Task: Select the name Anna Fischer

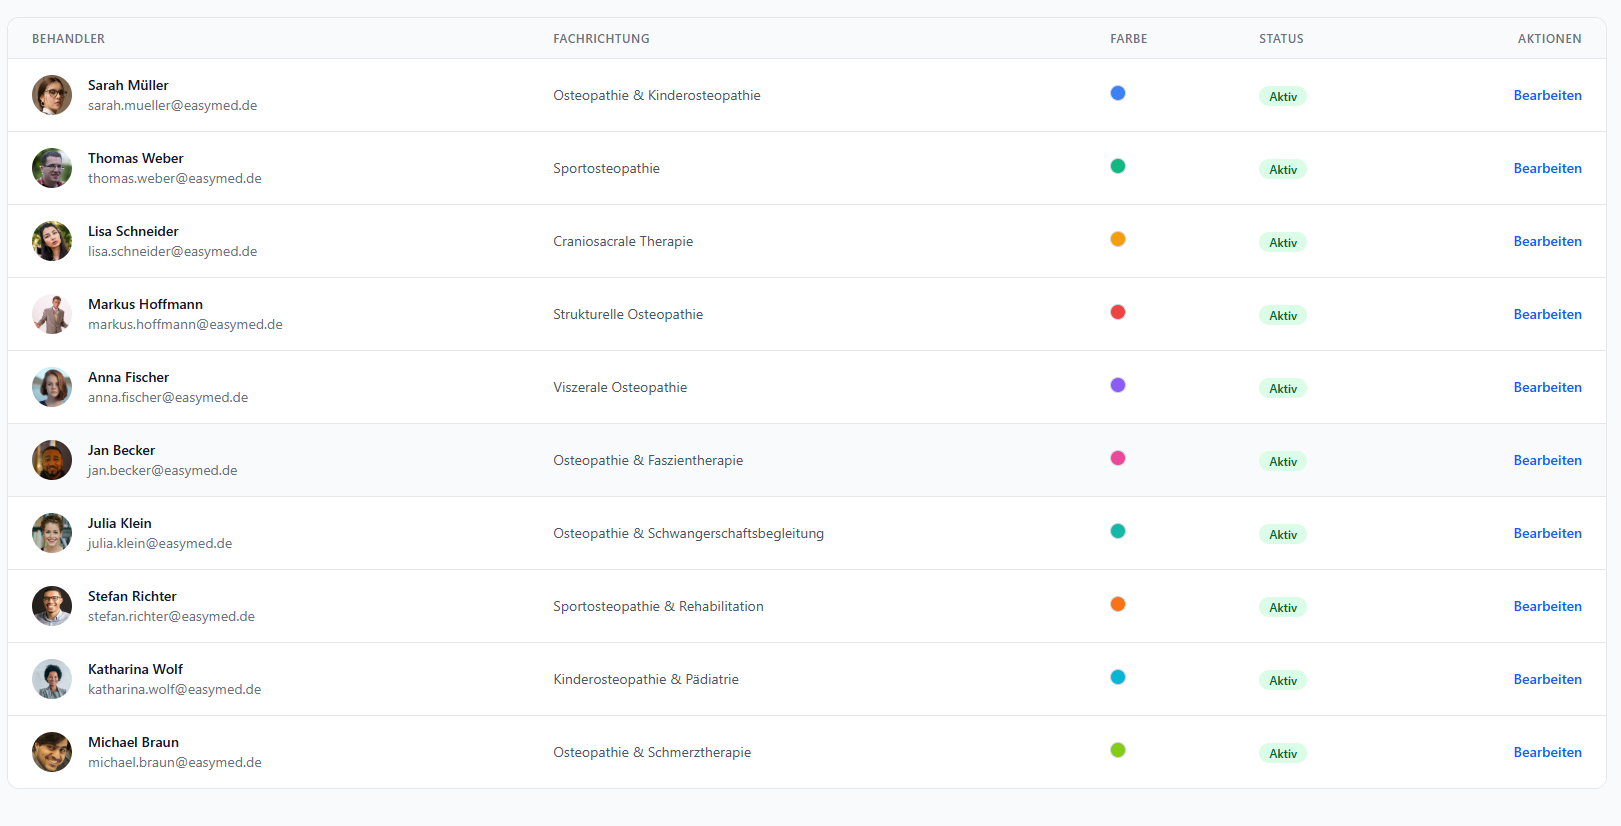Action: 128,377
